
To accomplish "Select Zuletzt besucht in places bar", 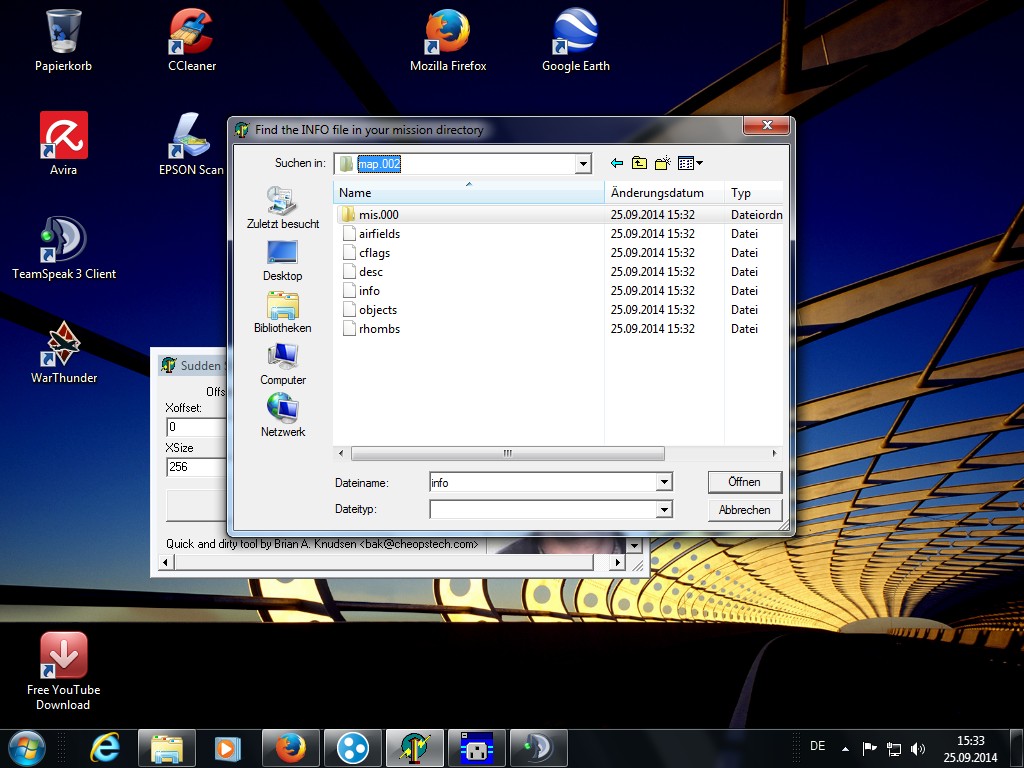I will 283,208.
